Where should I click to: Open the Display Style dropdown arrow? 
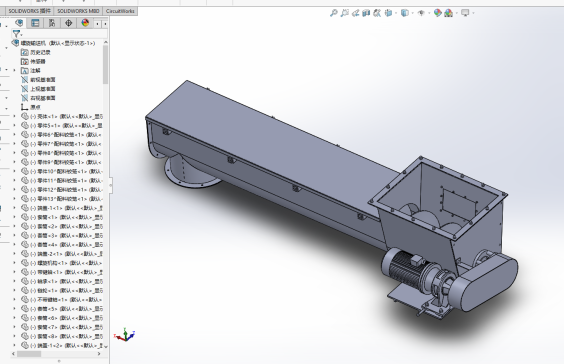pyautogui.click(x=412, y=13)
